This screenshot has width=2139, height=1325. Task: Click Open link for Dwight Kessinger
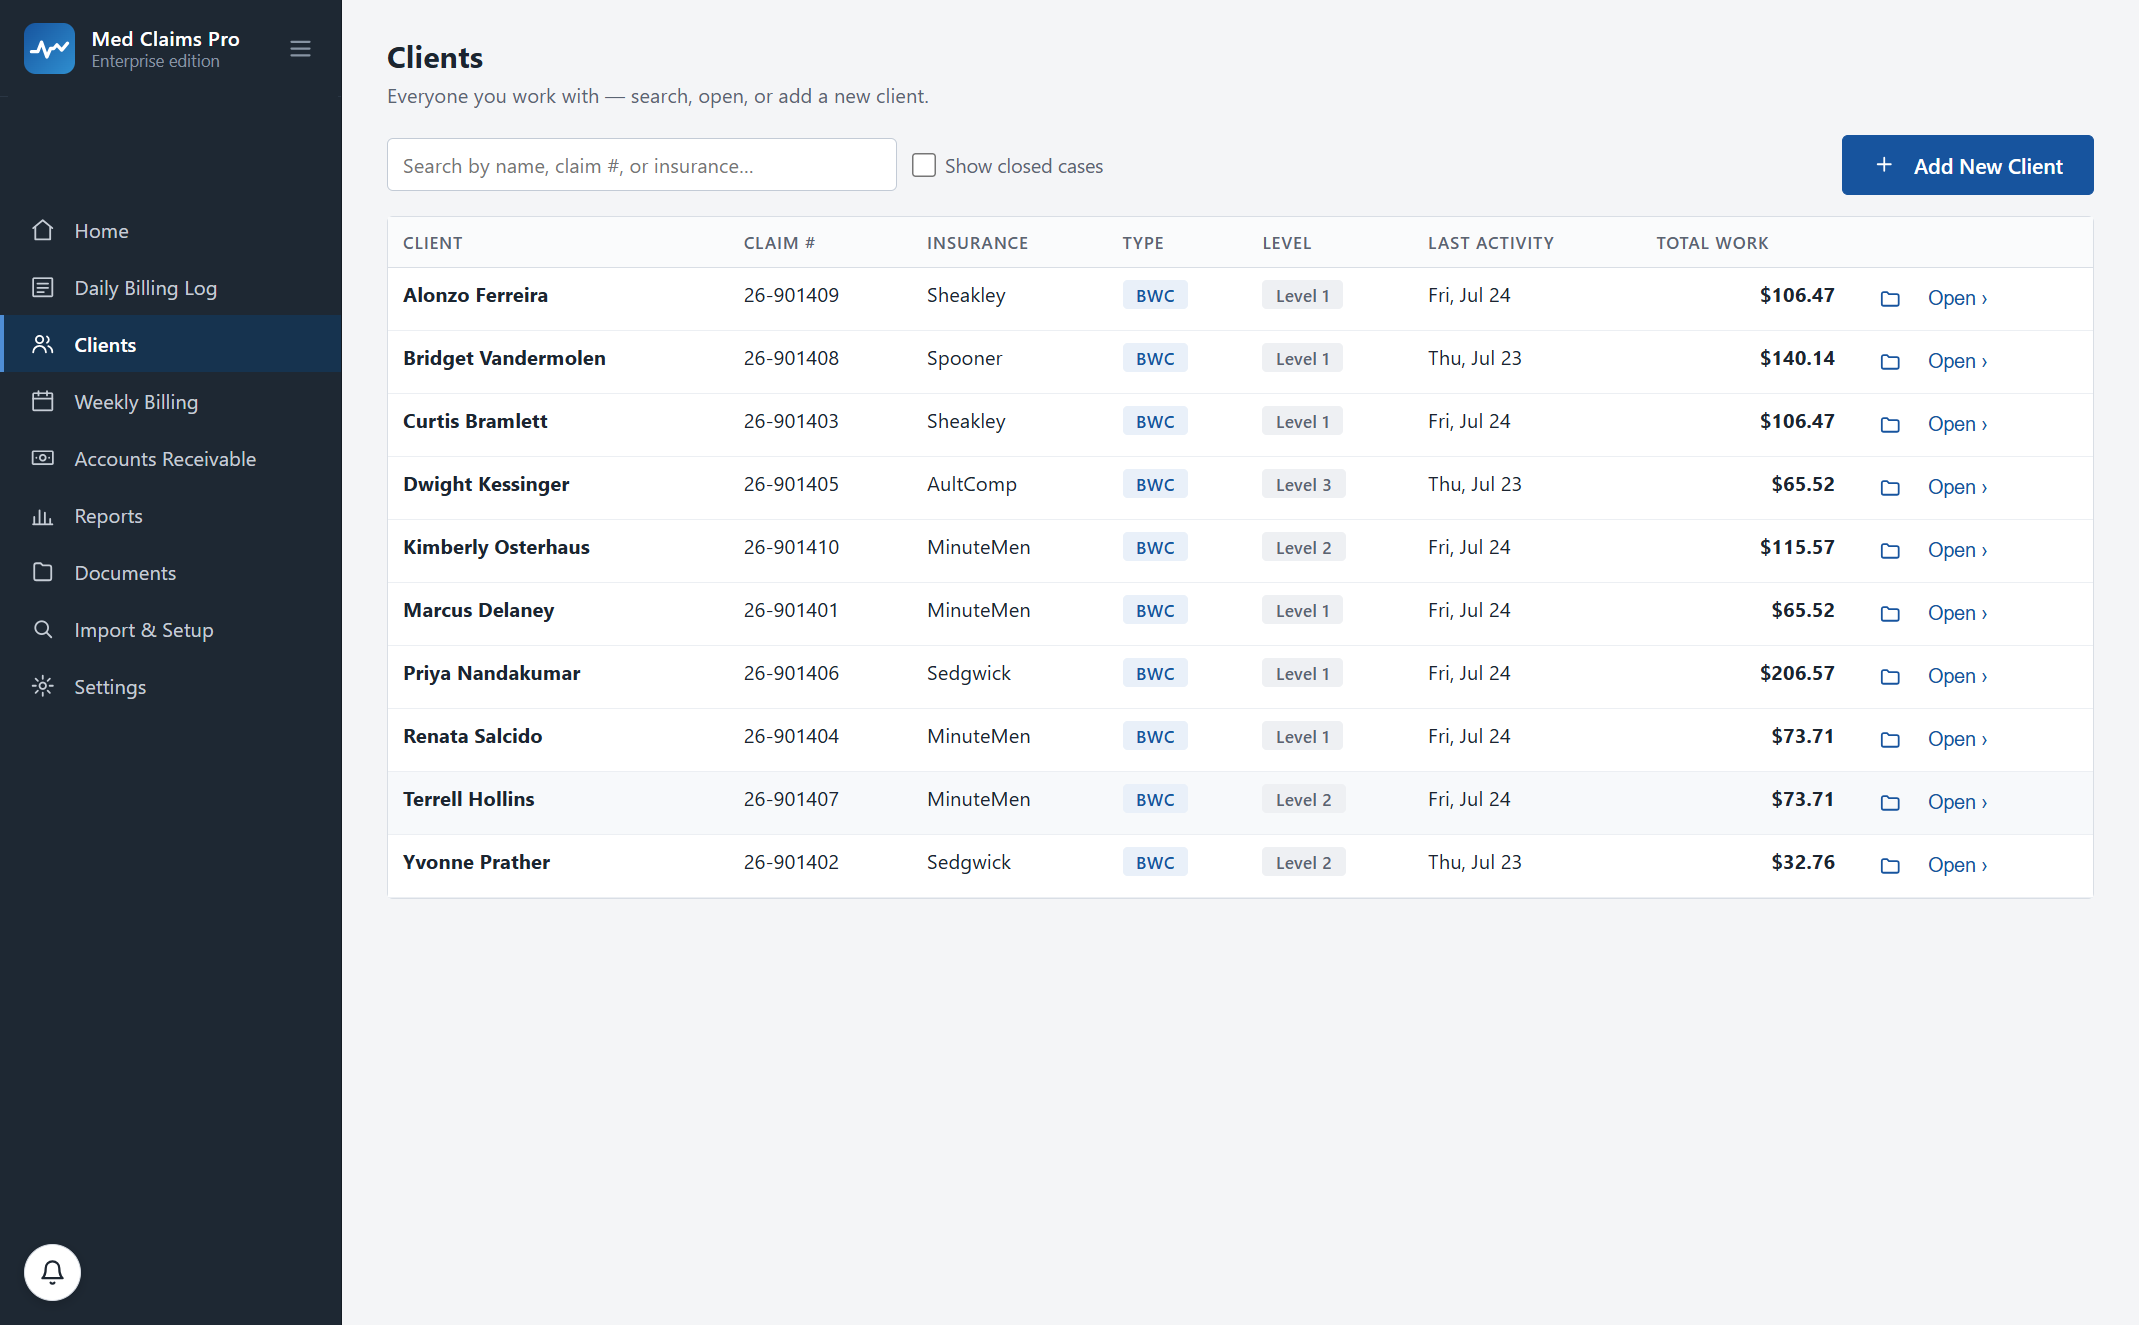tap(1957, 487)
